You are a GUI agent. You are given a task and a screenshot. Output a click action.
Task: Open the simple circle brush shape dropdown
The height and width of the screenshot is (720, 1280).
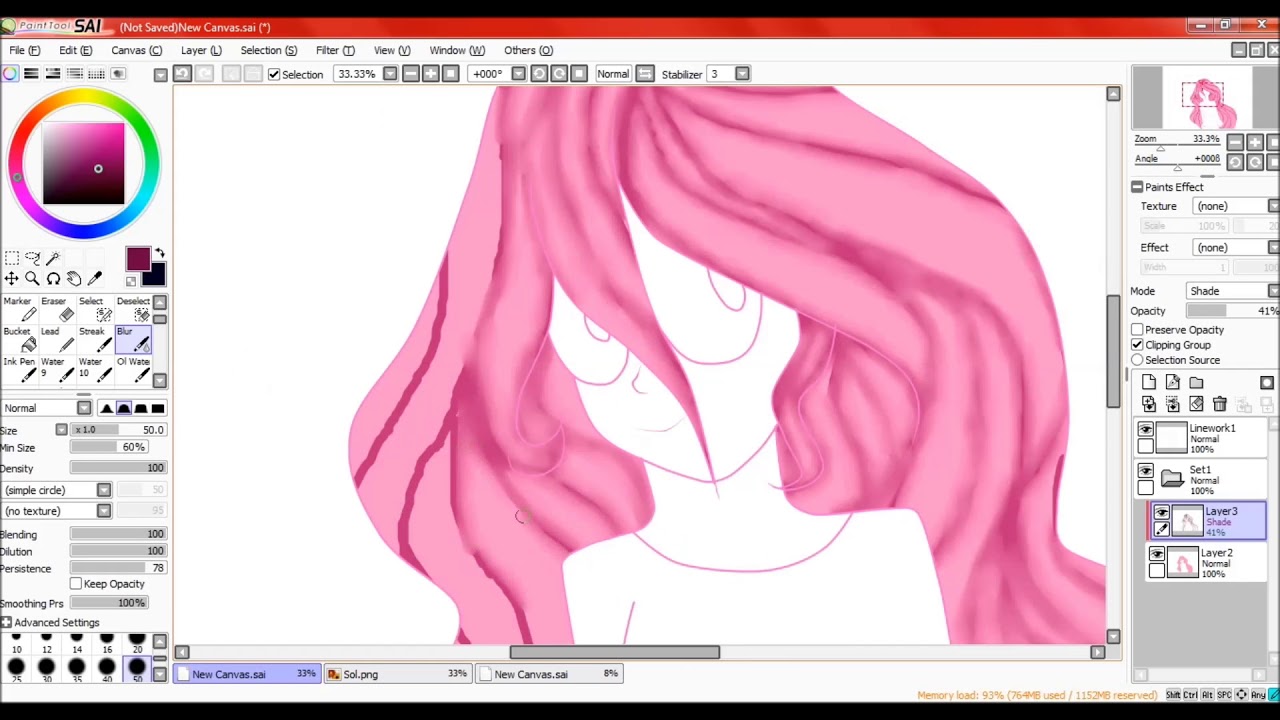click(x=56, y=490)
